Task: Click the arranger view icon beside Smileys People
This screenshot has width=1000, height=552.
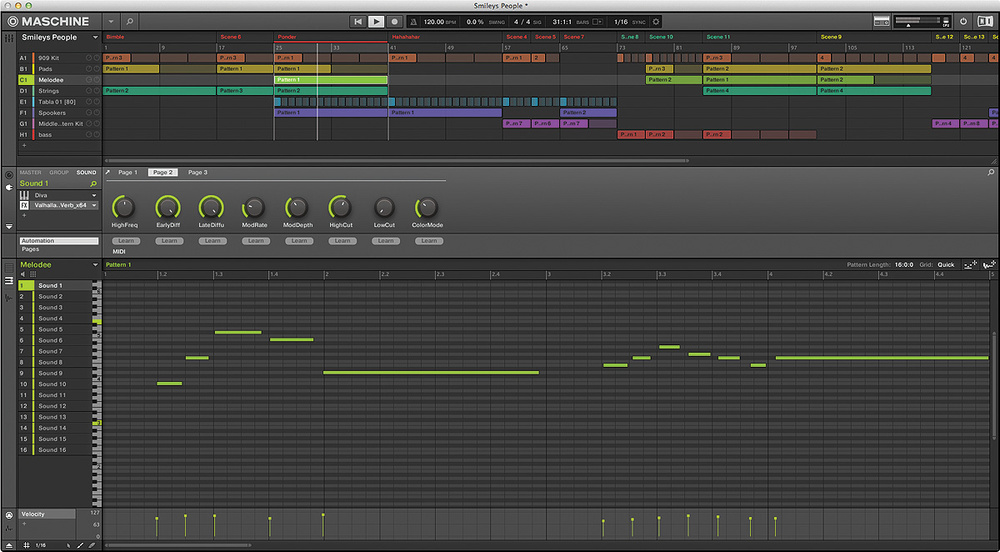Action: tap(9, 38)
